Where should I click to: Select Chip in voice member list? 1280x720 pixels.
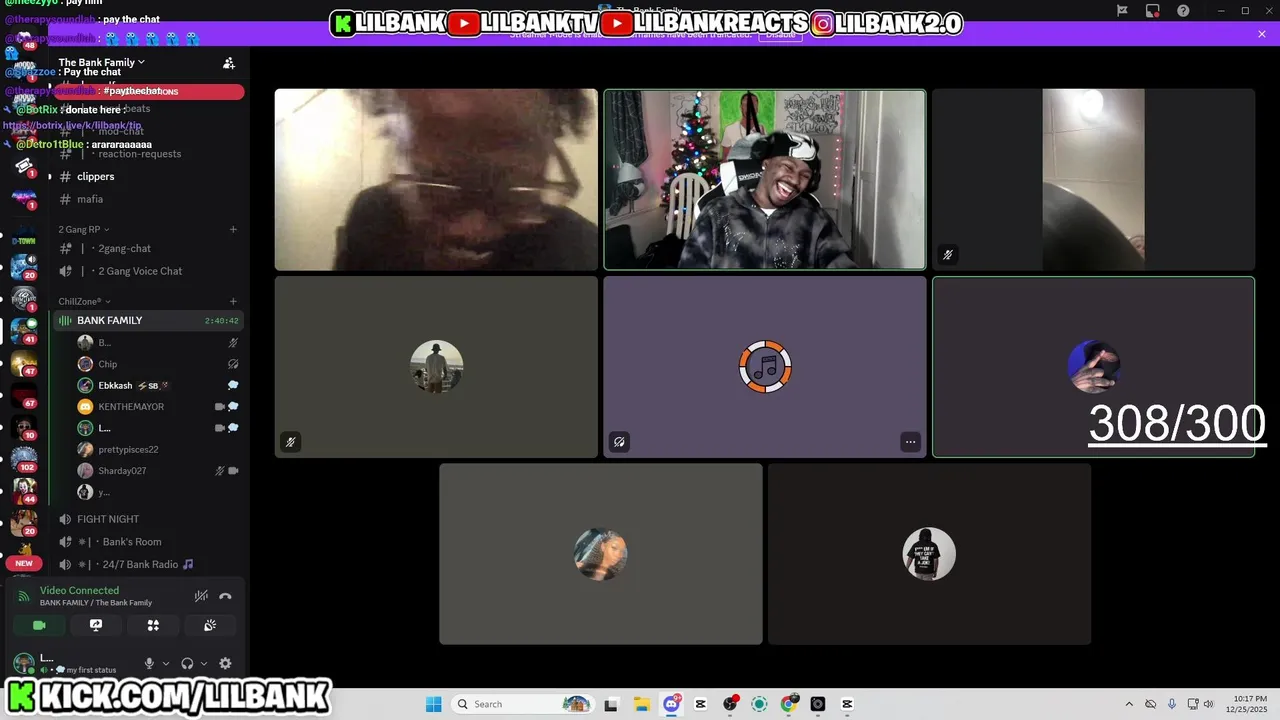pos(158,364)
